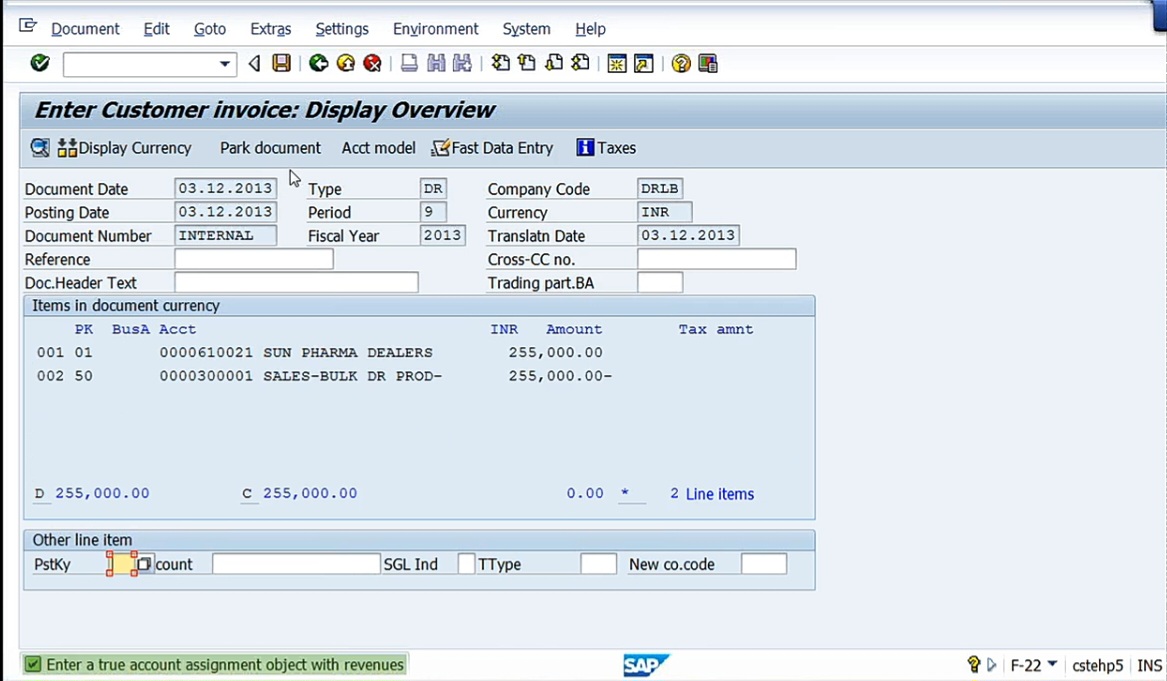The width and height of the screenshot is (1167, 681).
Task: Click the INS mode indicator
Action: [1149, 665]
